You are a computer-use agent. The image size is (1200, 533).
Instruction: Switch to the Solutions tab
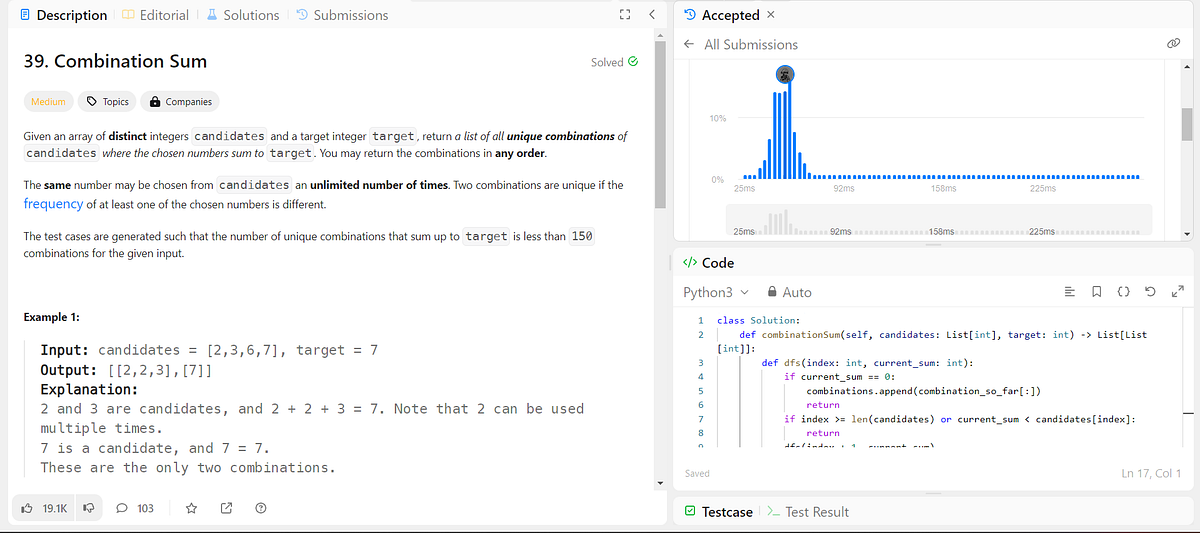[x=242, y=15]
